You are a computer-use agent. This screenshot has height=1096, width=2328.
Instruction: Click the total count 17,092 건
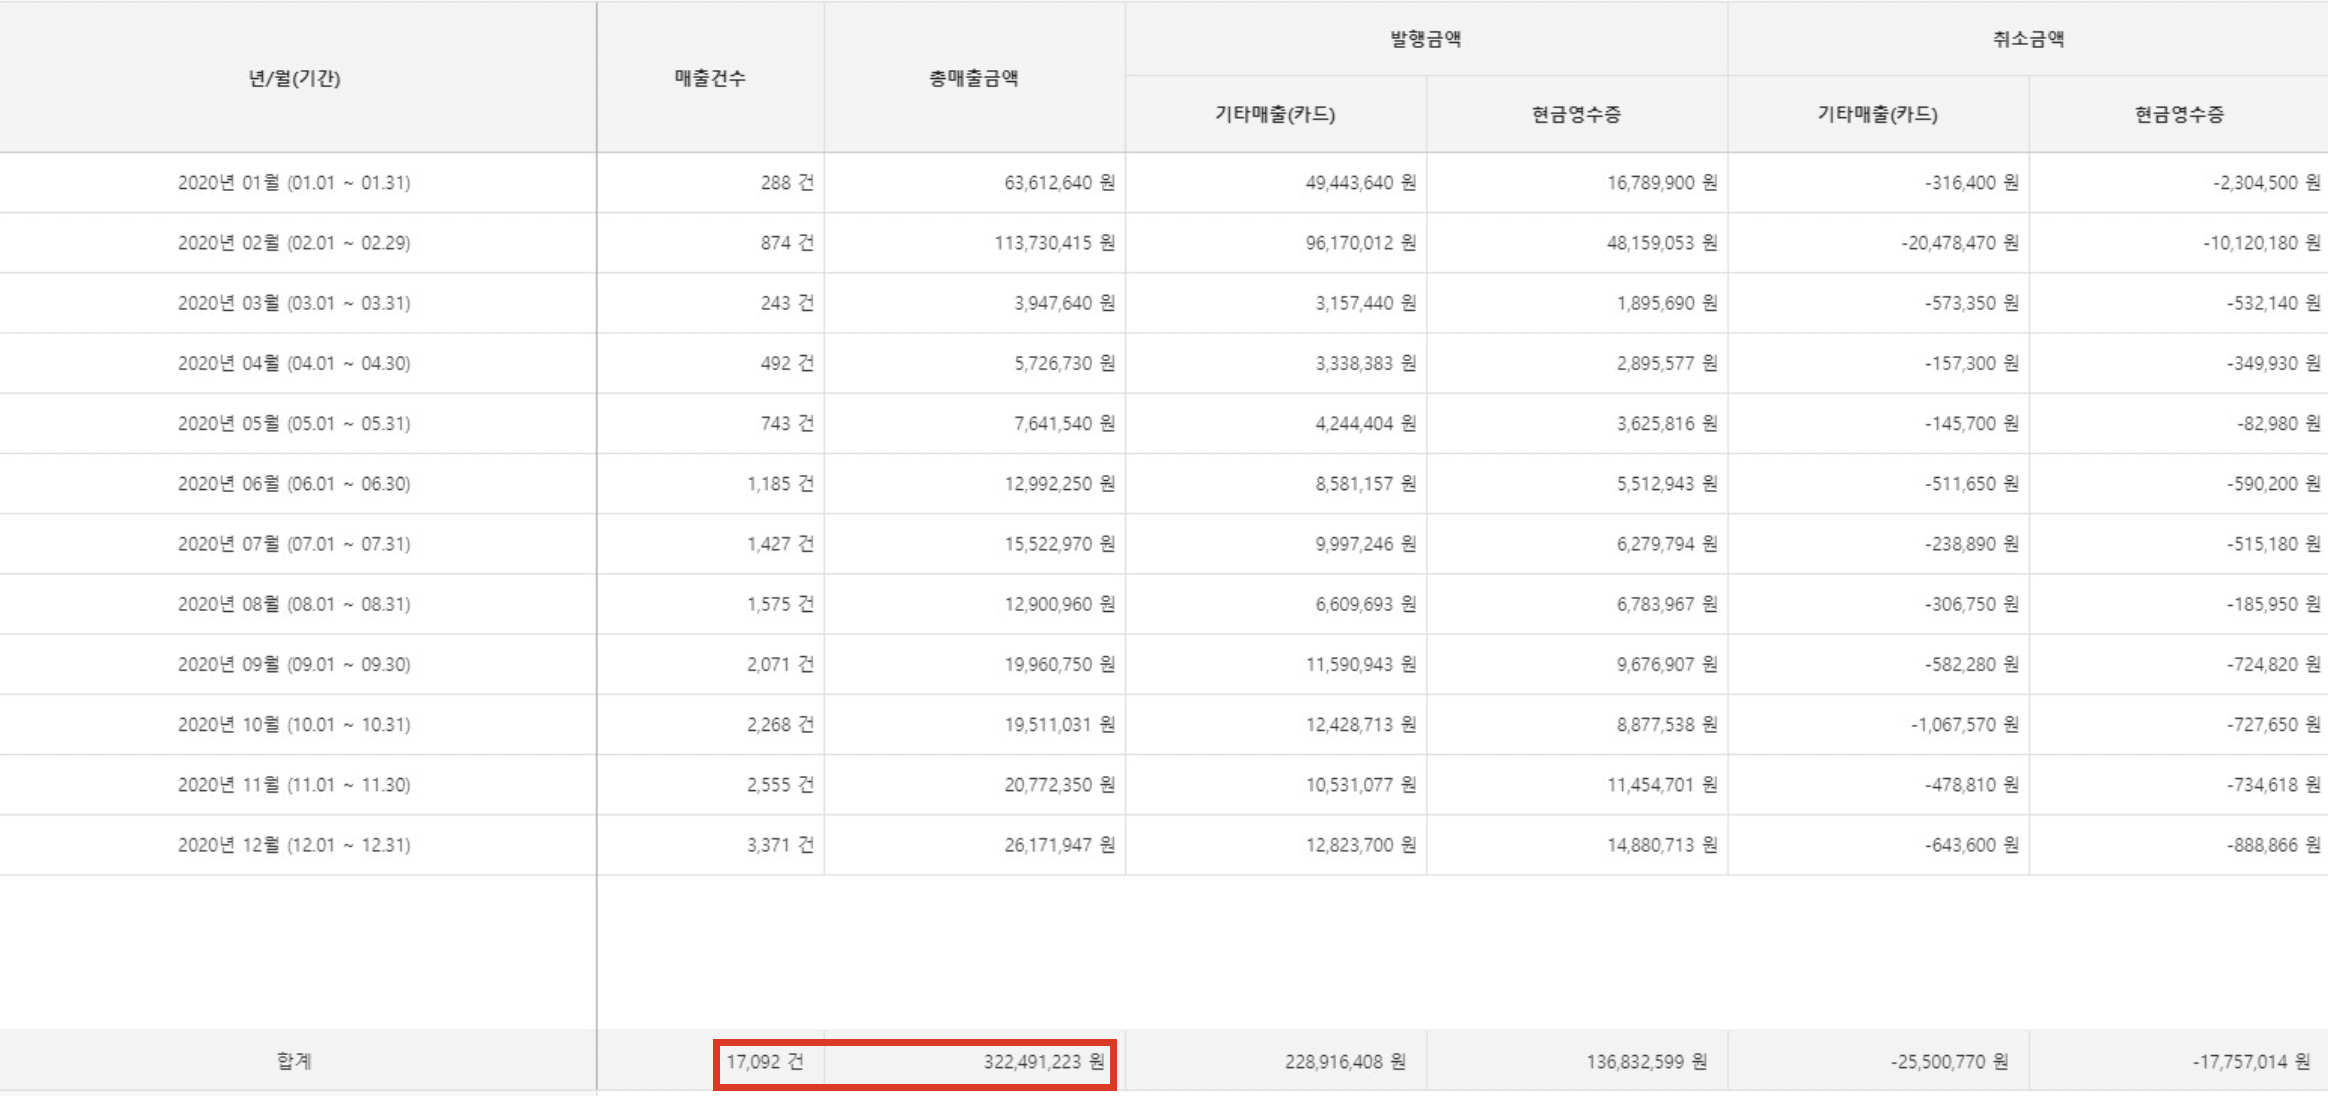pos(764,1062)
